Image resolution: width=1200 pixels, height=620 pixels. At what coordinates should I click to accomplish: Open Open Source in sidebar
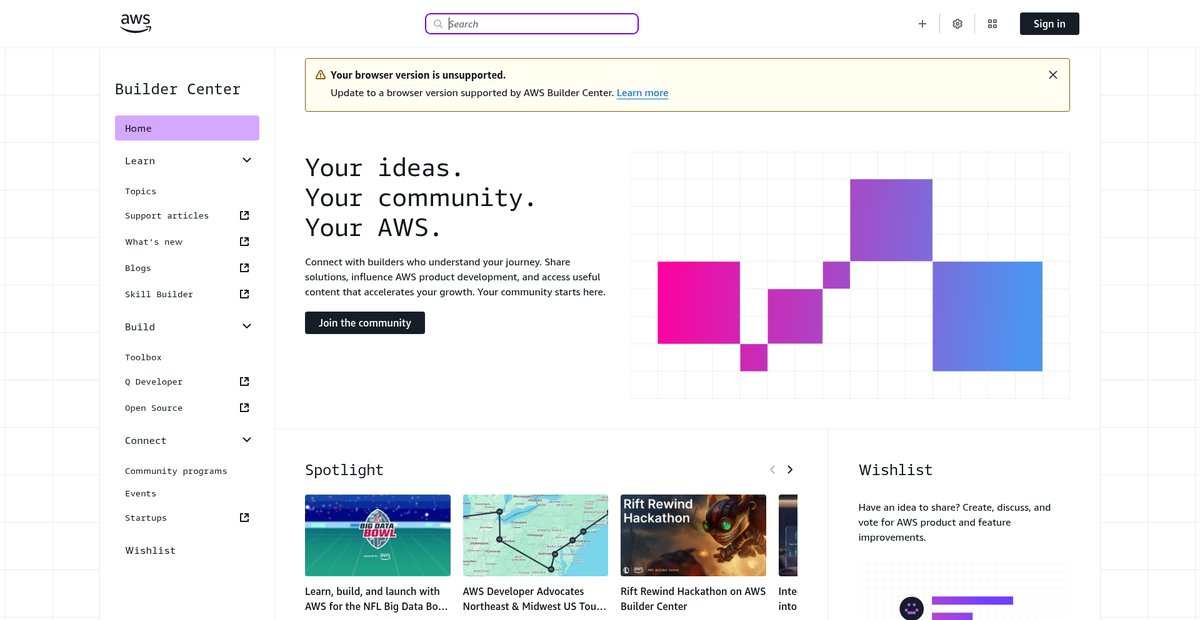154,408
